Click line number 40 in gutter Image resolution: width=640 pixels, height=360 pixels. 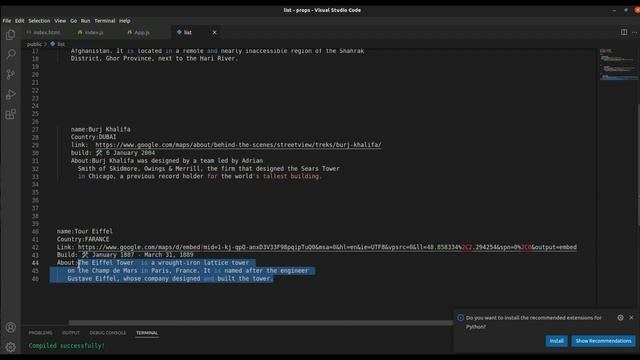tap(35, 231)
